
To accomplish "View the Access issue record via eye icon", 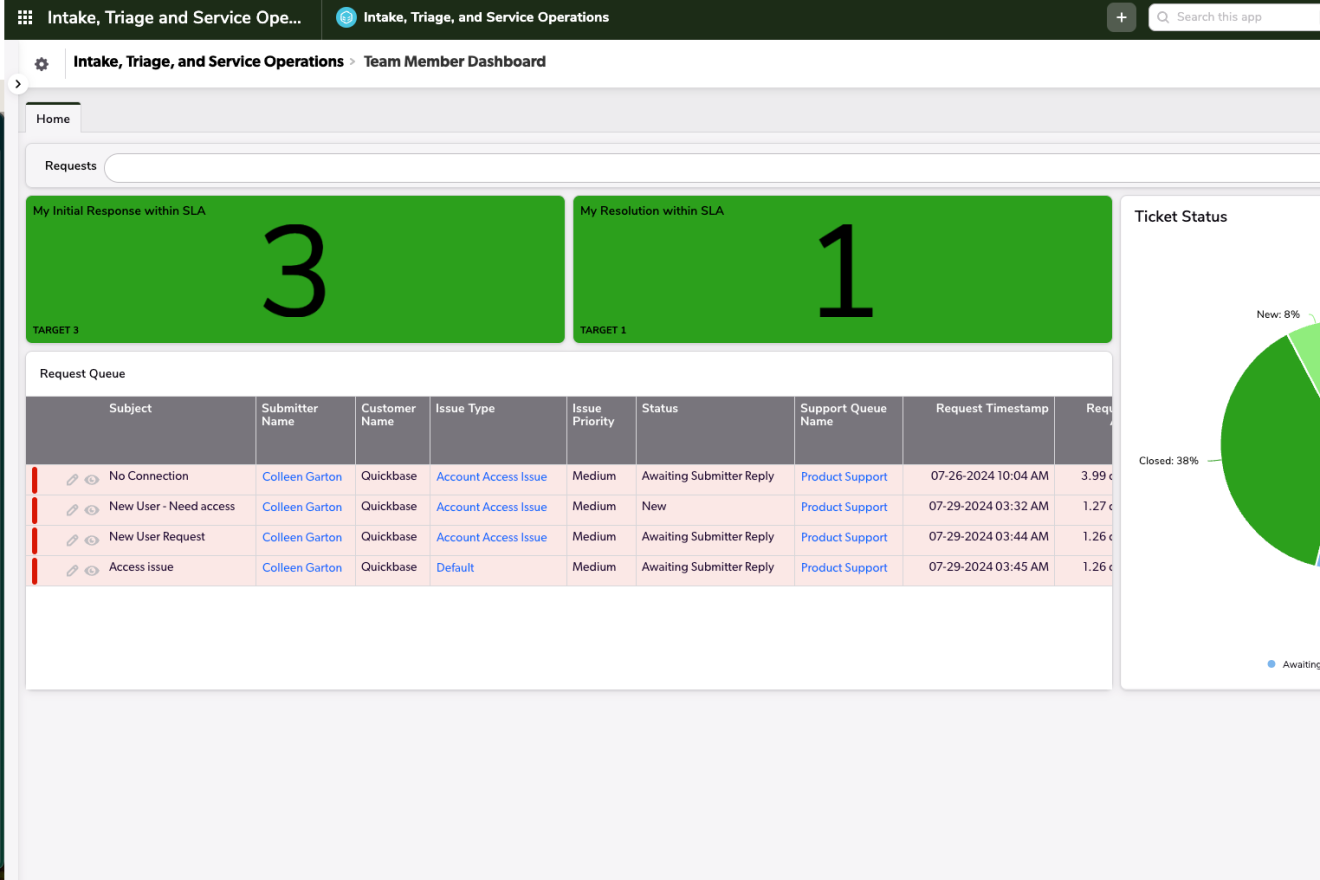I will [91, 570].
